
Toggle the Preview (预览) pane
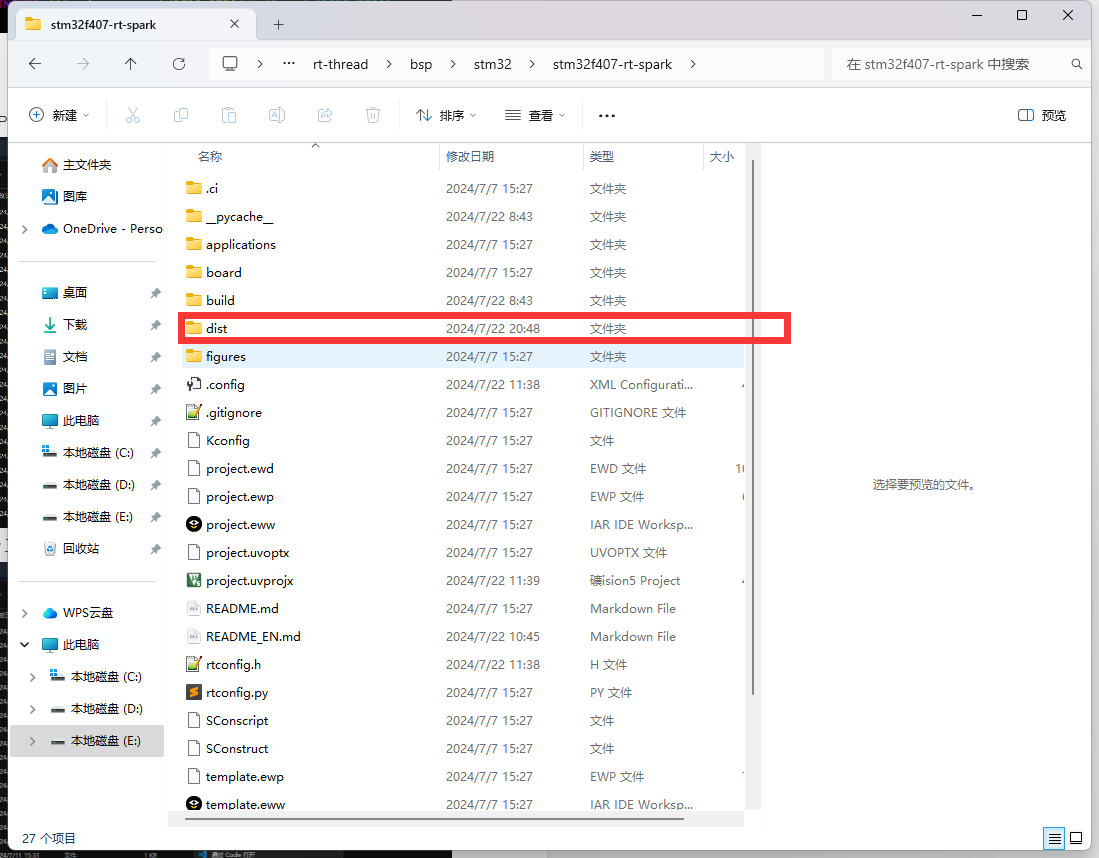[x=1042, y=115]
